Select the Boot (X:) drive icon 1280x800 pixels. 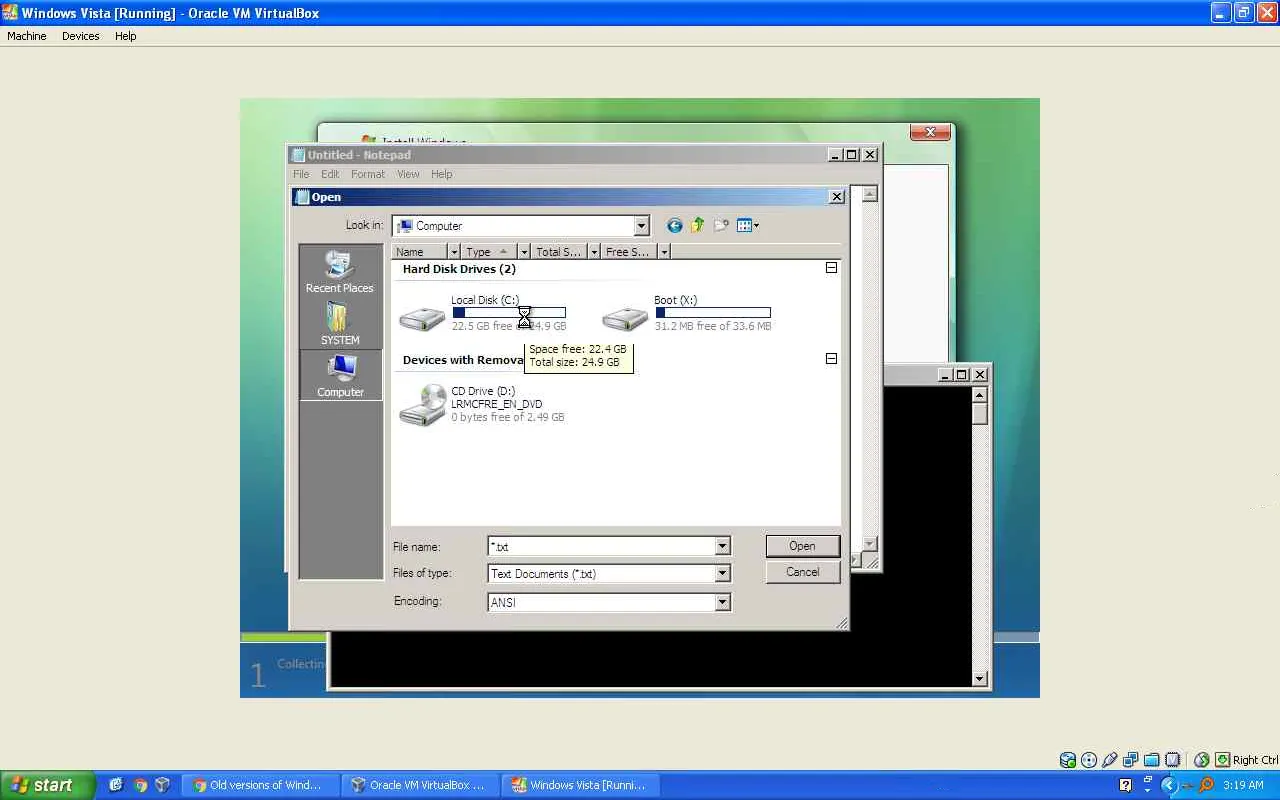pos(625,318)
